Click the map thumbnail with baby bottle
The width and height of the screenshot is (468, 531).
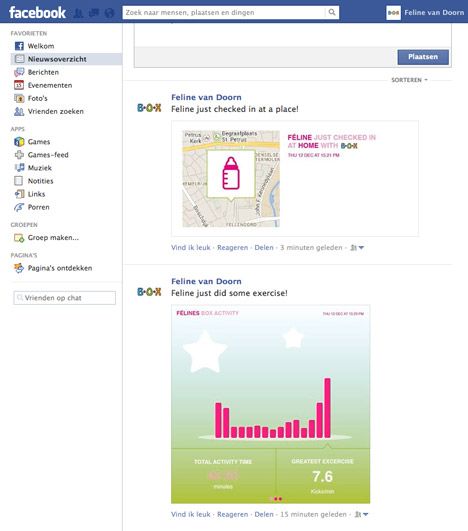click(231, 178)
